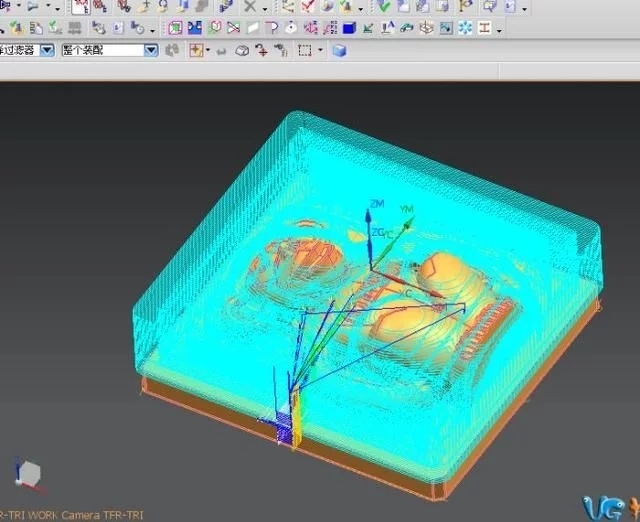Click the snowflake icon in second toolbar
This screenshot has width=640, height=522.
[465, 28]
